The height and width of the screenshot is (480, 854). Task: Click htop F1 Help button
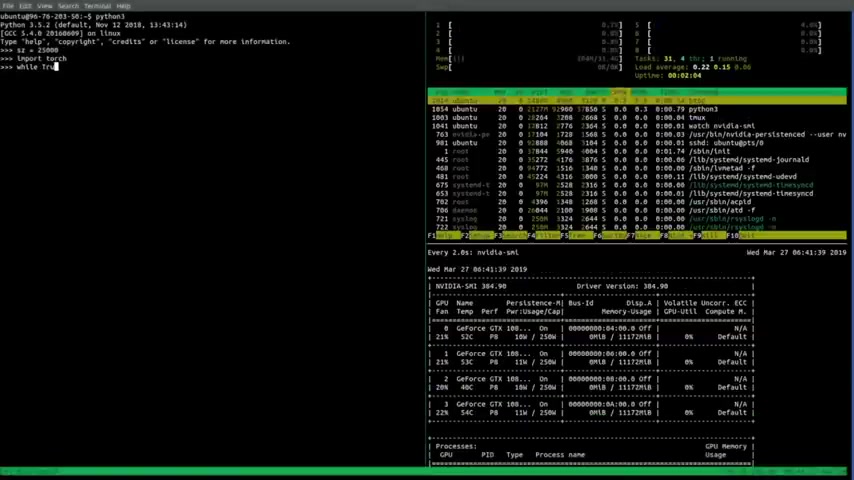click(444, 235)
